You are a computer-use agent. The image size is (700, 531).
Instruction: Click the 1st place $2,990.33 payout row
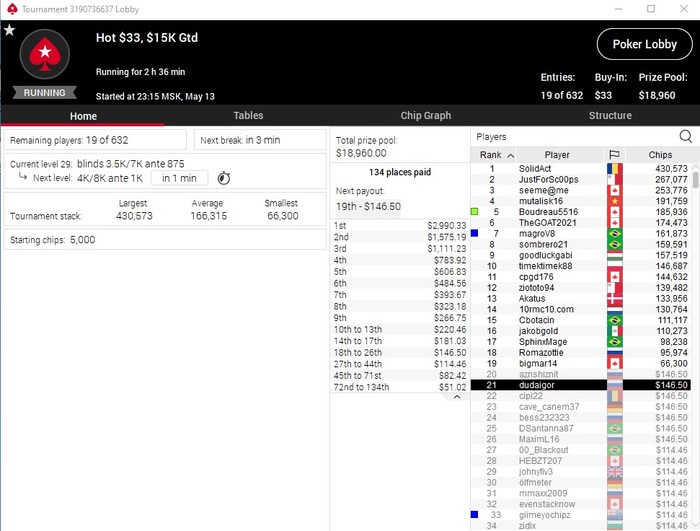400,226
